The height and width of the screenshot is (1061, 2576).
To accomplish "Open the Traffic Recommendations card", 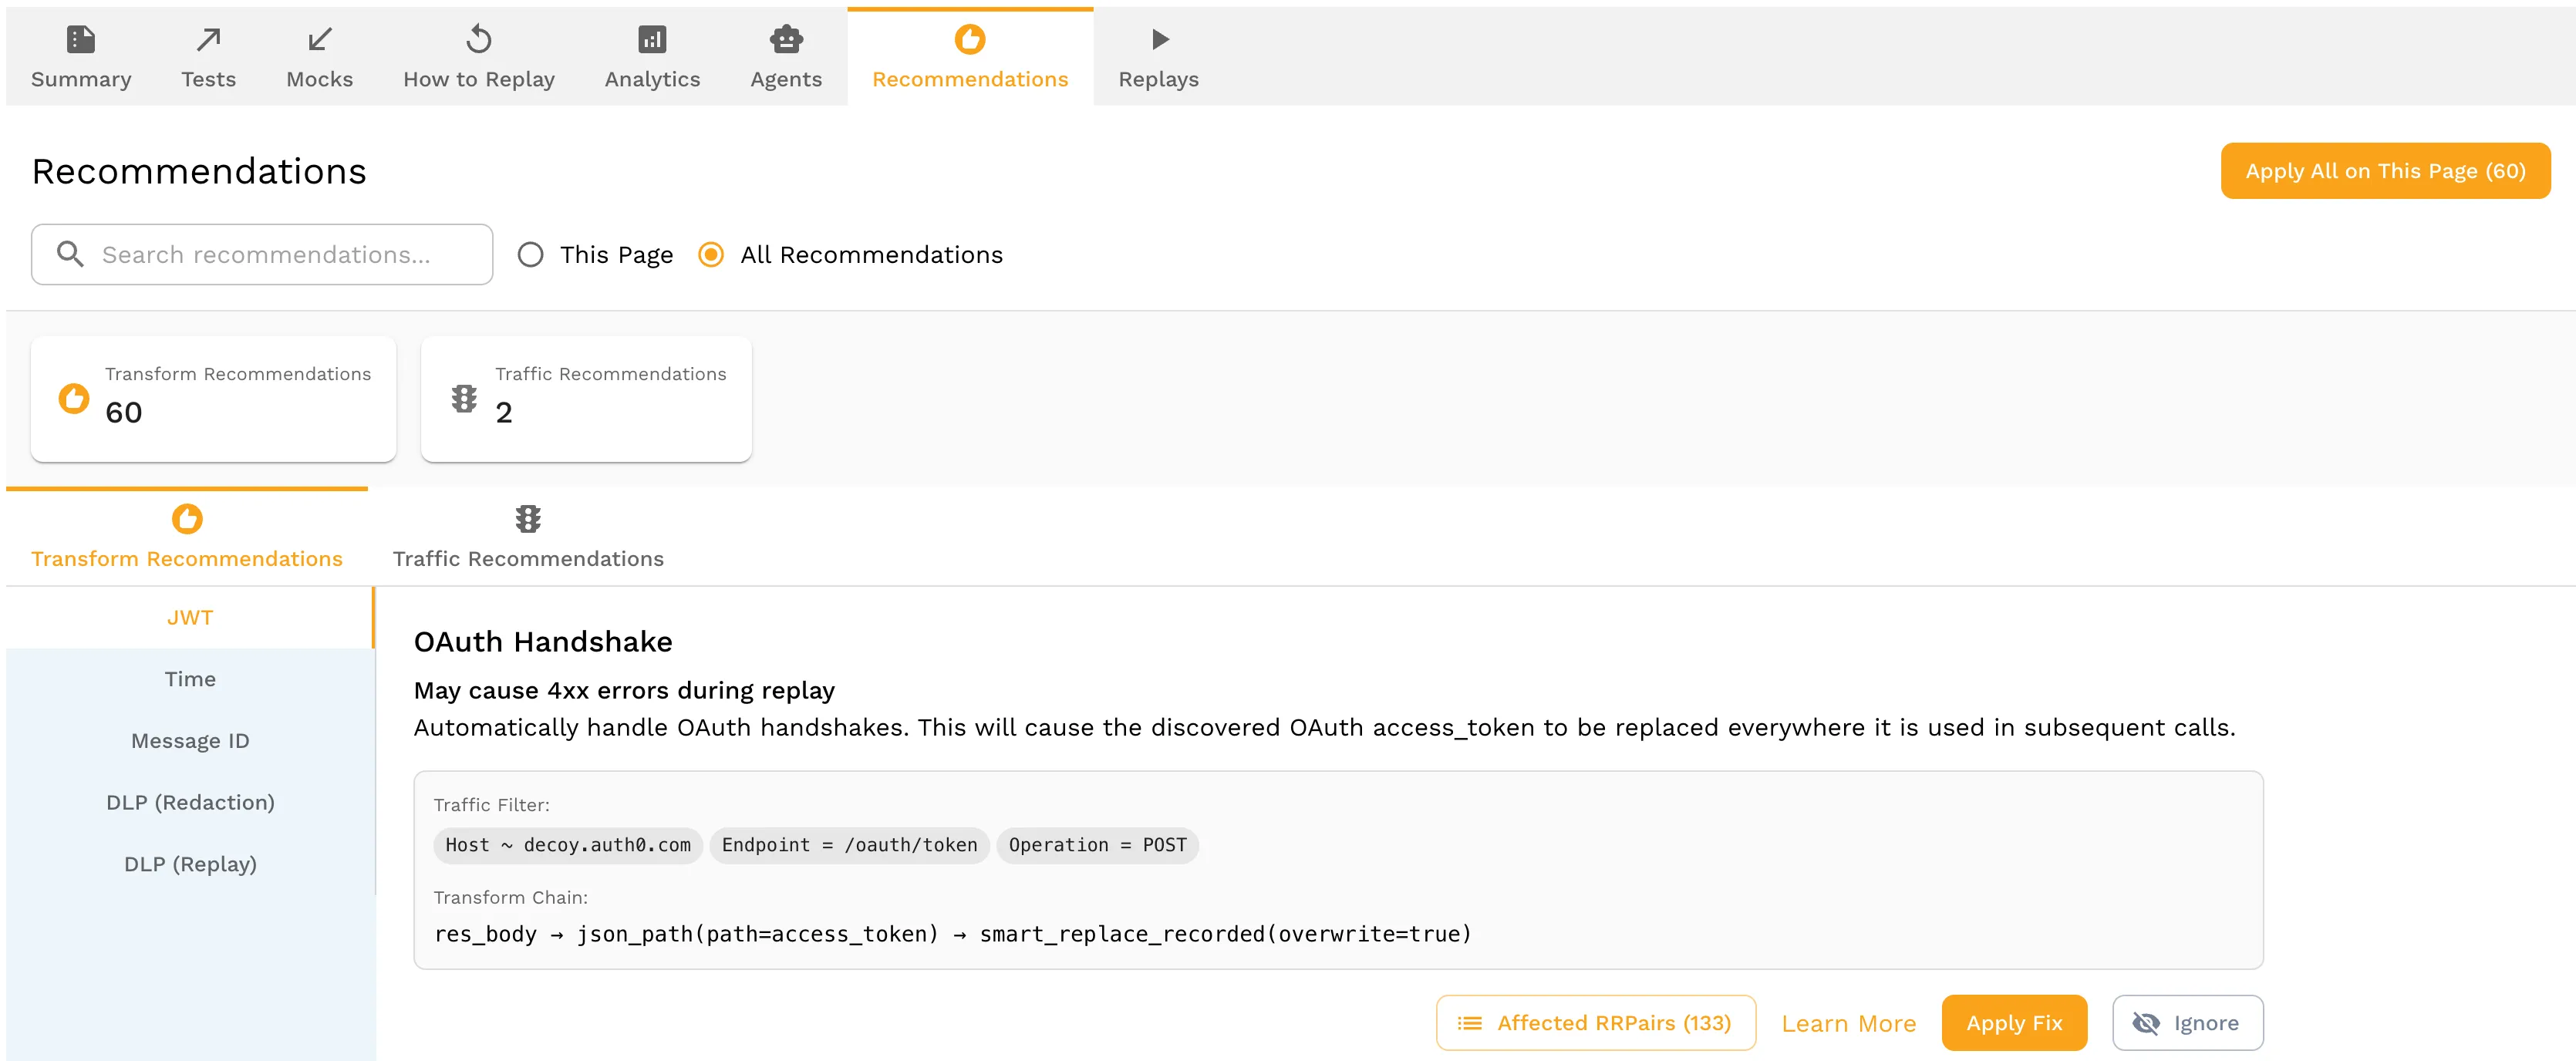I will tap(585, 398).
